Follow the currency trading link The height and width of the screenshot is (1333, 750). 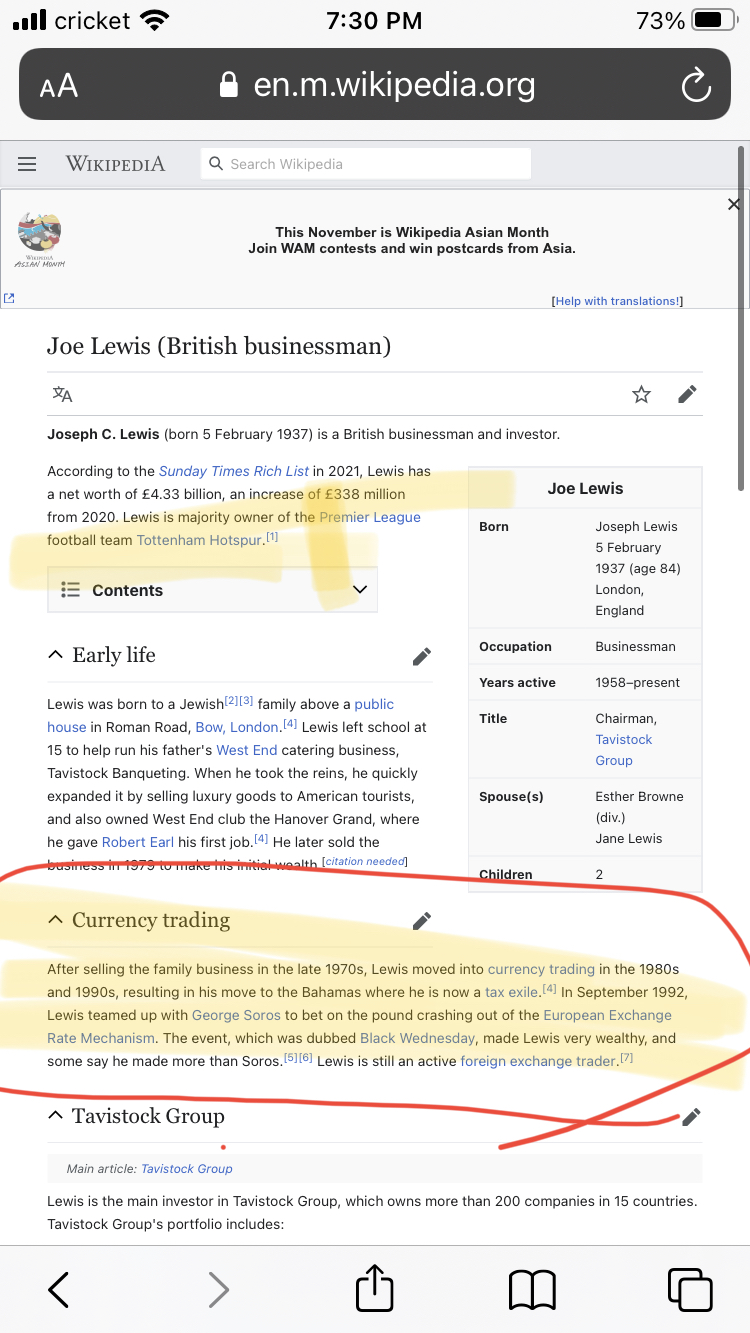pyautogui.click(x=541, y=969)
